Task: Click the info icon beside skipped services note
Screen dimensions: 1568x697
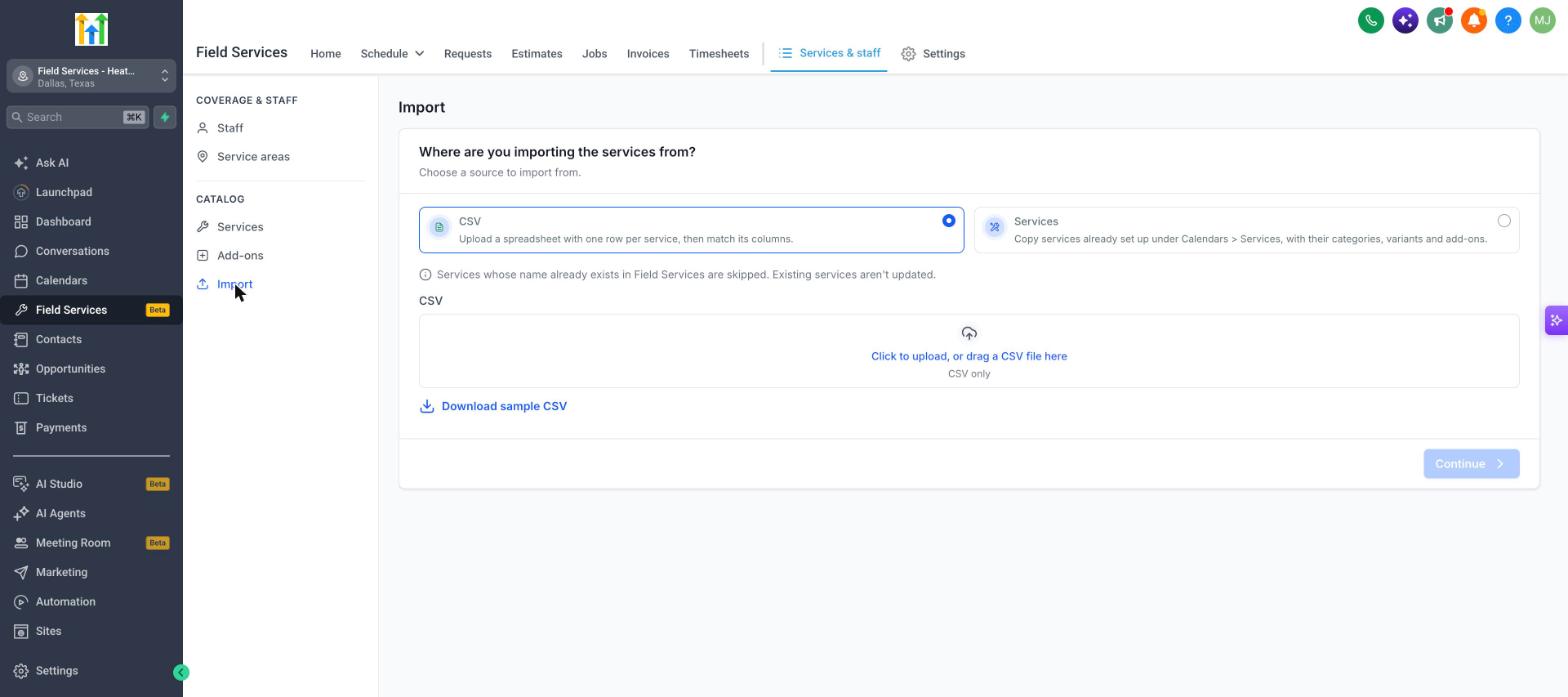Action: tap(425, 275)
